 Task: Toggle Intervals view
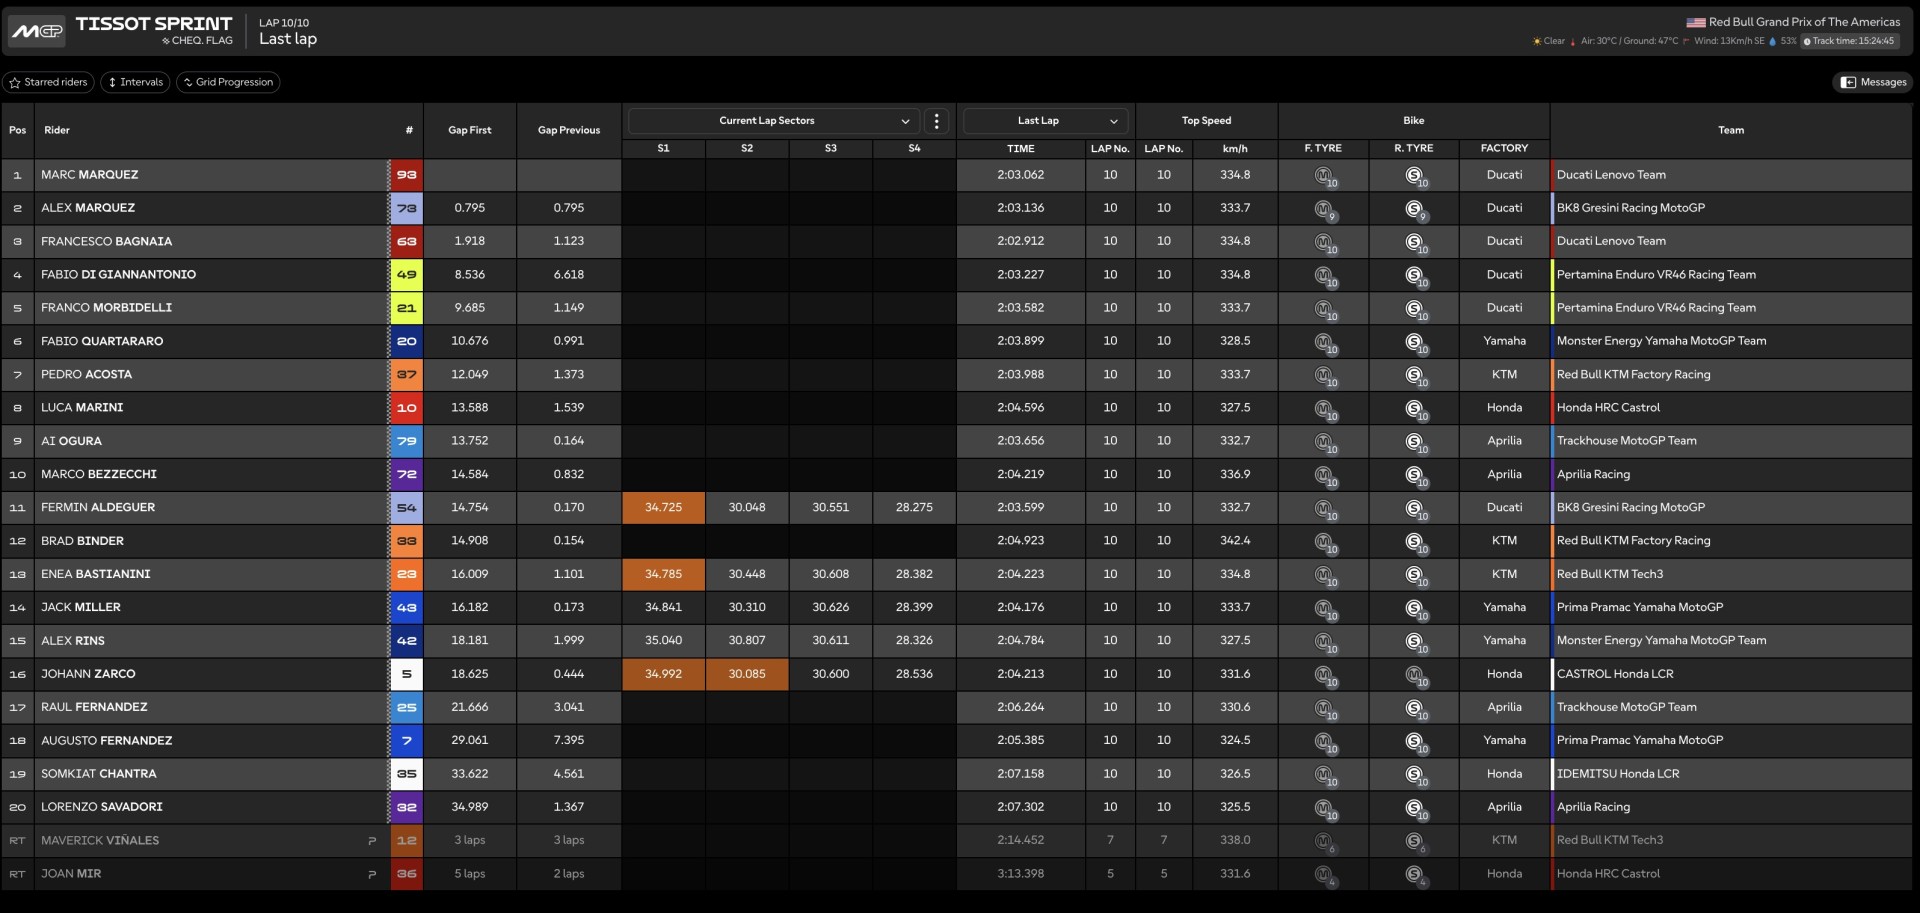click(x=135, y=82)
